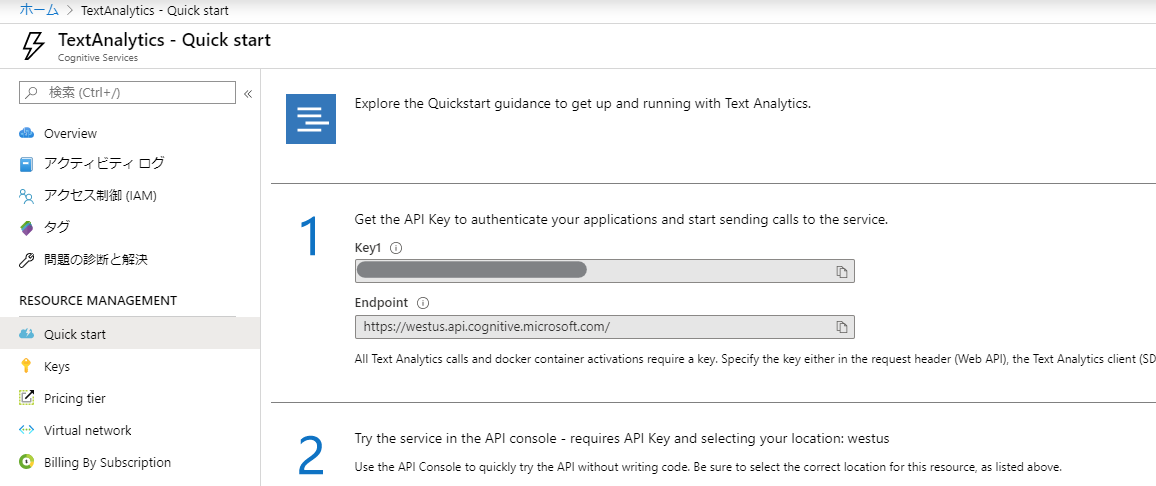Select Quick start in the sidebar
The width and height of the screenshot is (1156, 486).
coord(75,334)
